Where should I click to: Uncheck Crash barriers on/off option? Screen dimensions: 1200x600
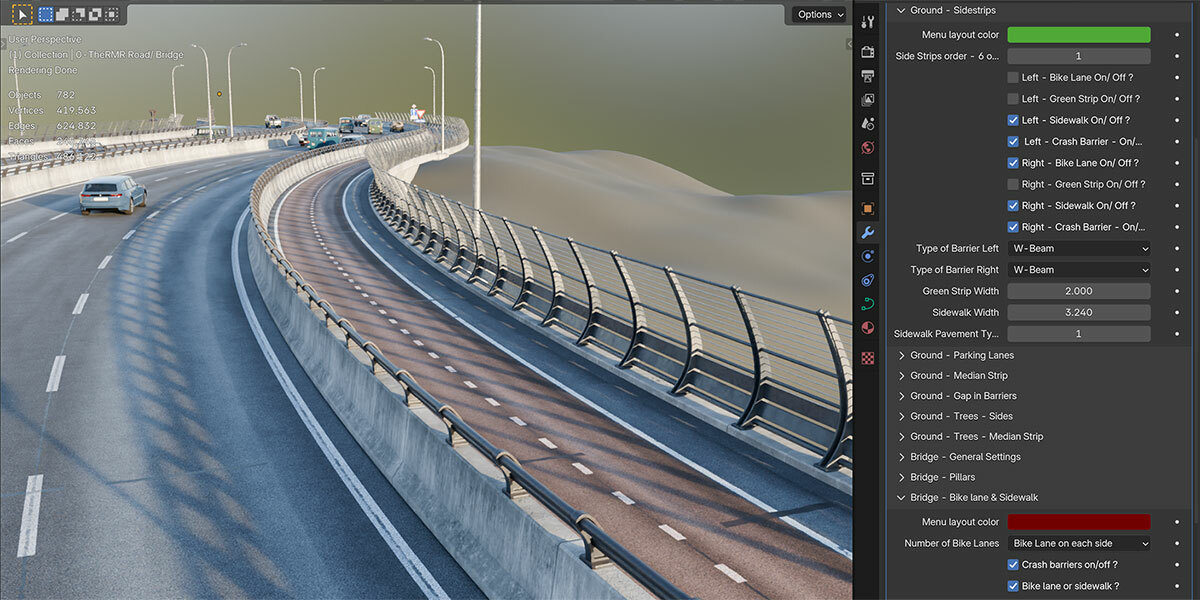[1013, 564]
